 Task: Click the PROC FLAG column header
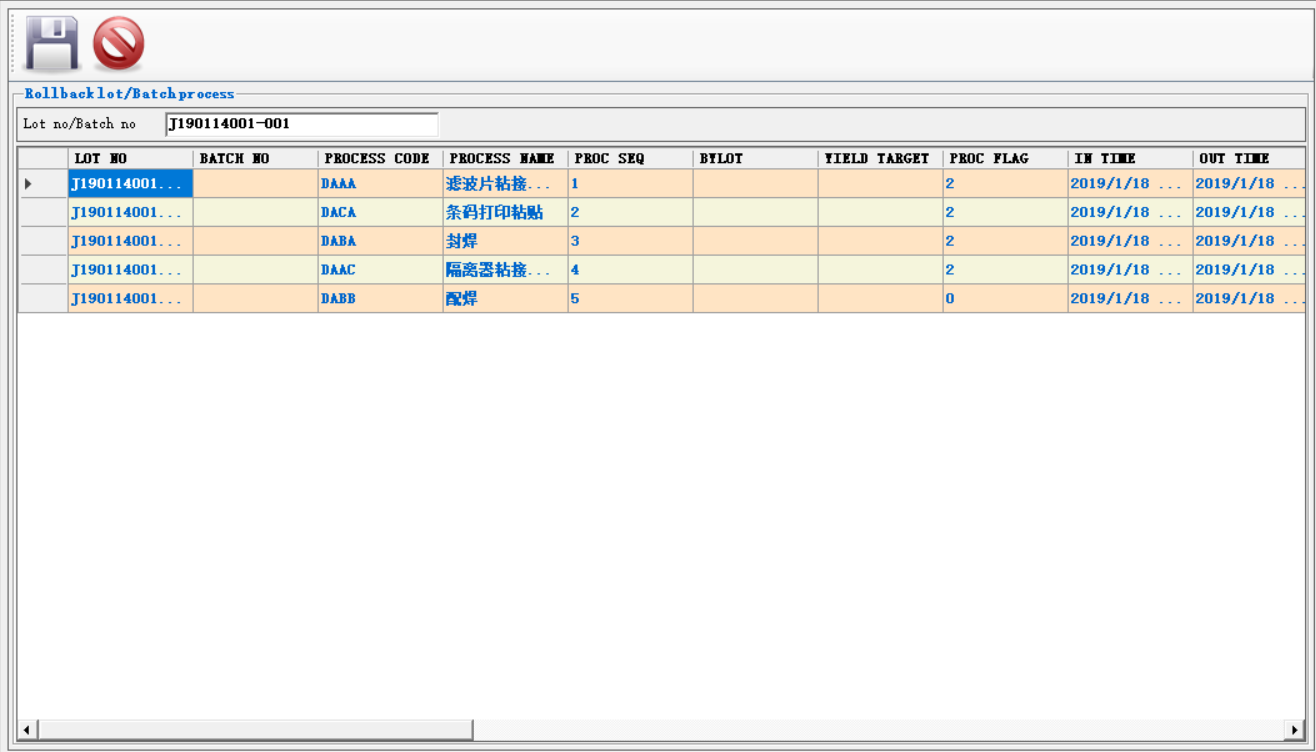coord(1005,158)
